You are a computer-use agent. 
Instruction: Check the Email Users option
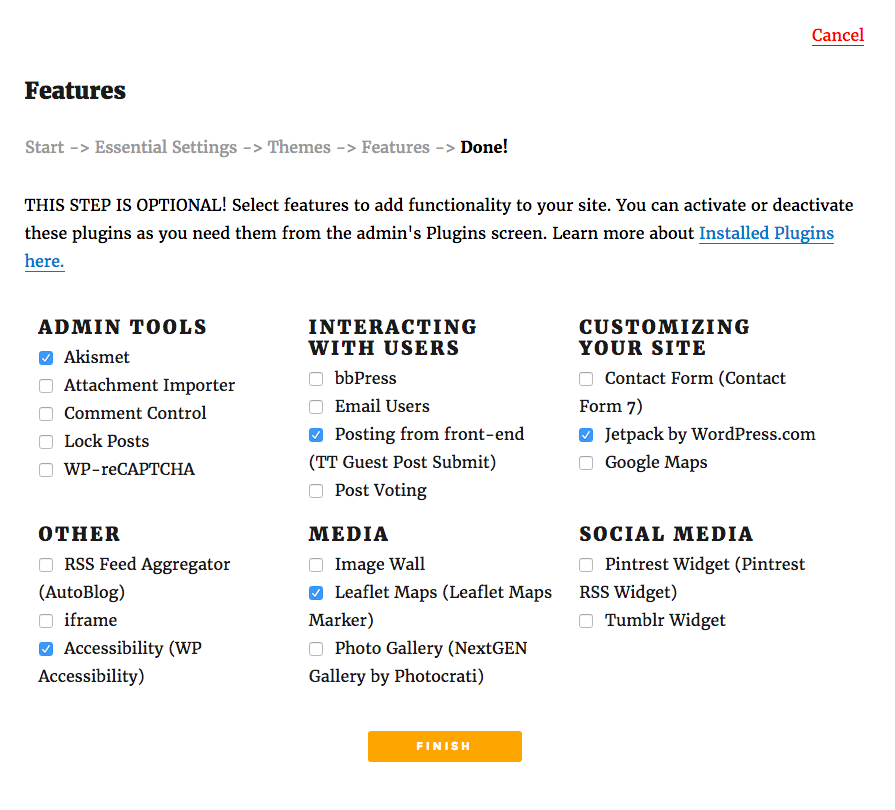[x=316, y=407]
